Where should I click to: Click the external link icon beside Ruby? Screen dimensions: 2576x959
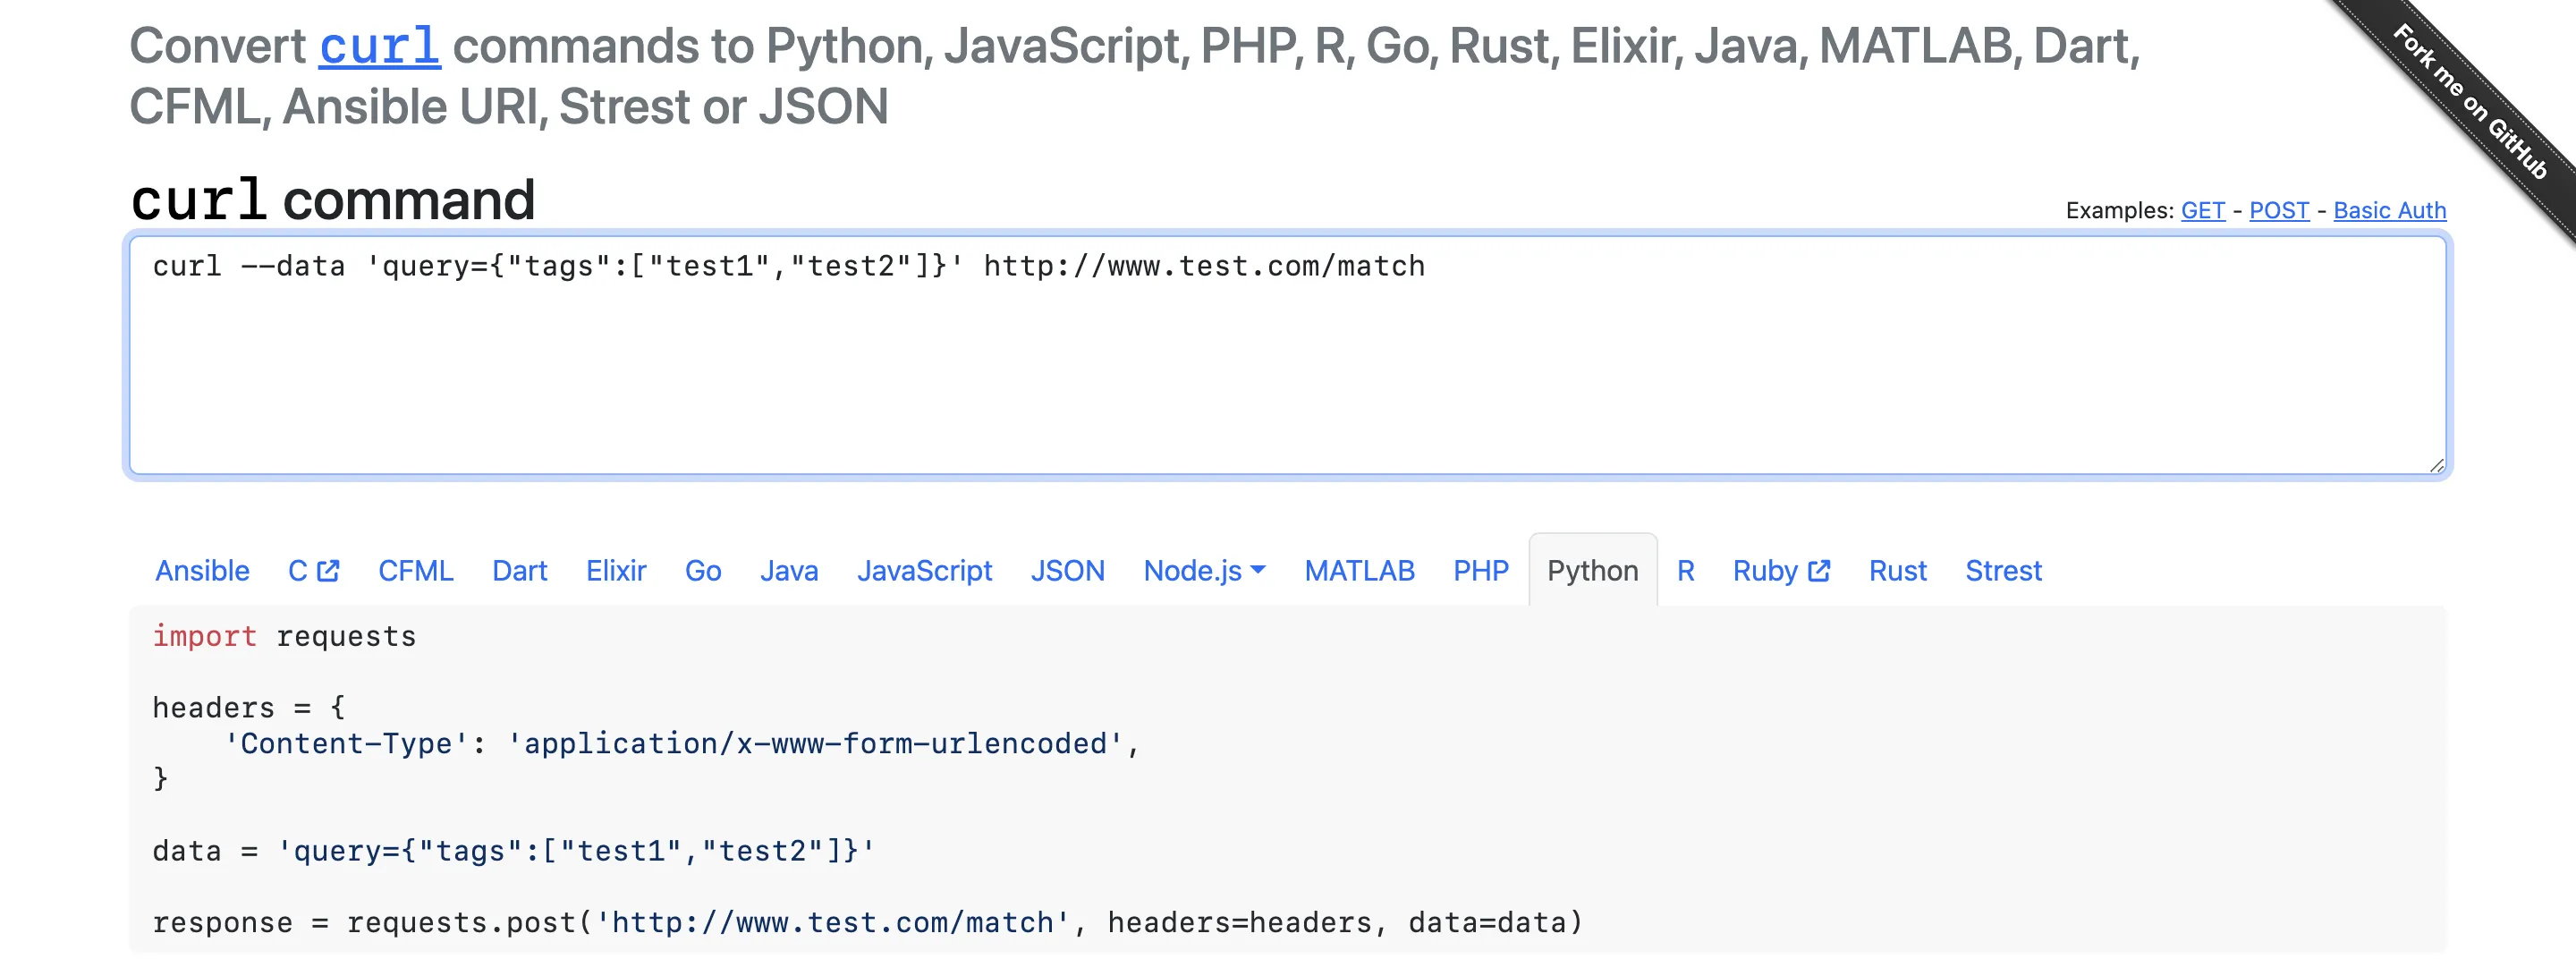1819,570
